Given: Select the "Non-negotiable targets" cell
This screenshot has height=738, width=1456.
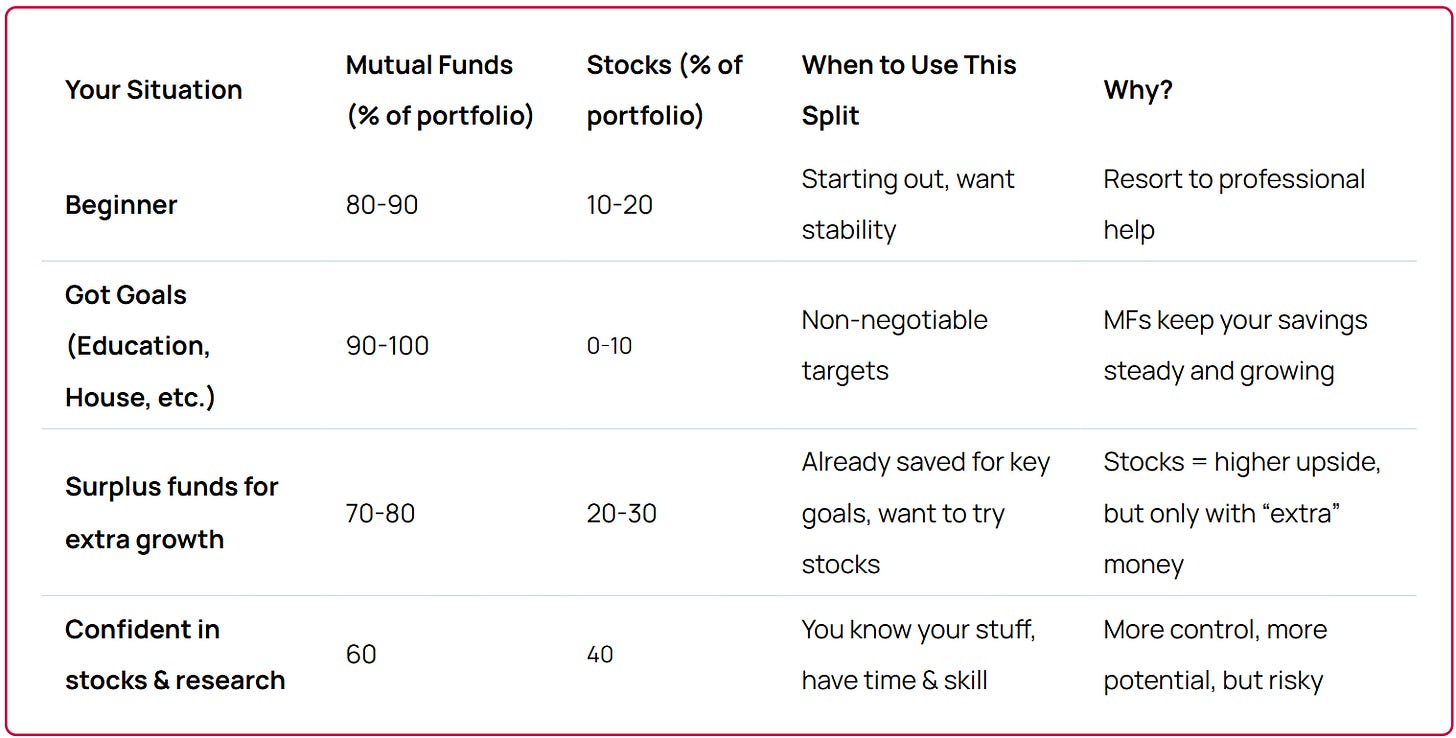Looking at the screenshot, I should coord(894,345).
